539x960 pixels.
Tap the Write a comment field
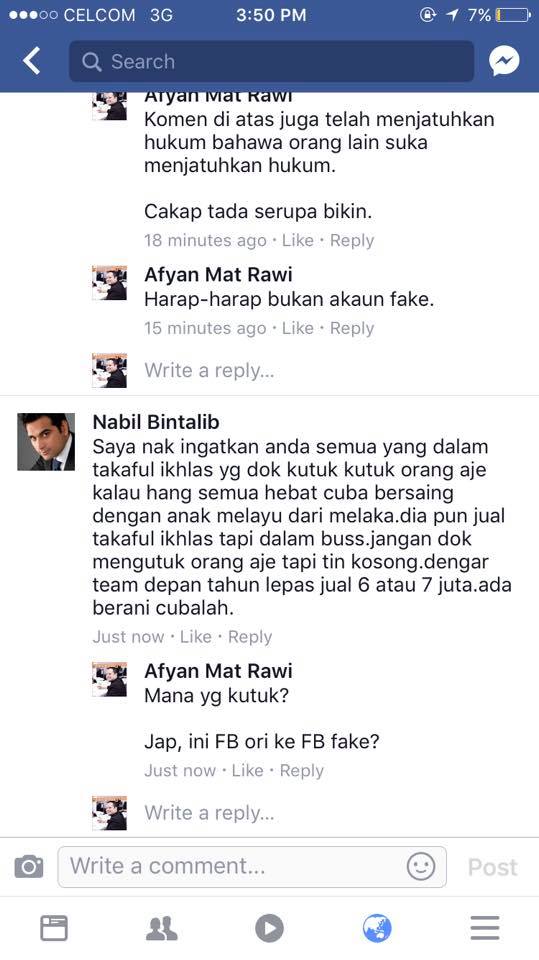[252, 866]
